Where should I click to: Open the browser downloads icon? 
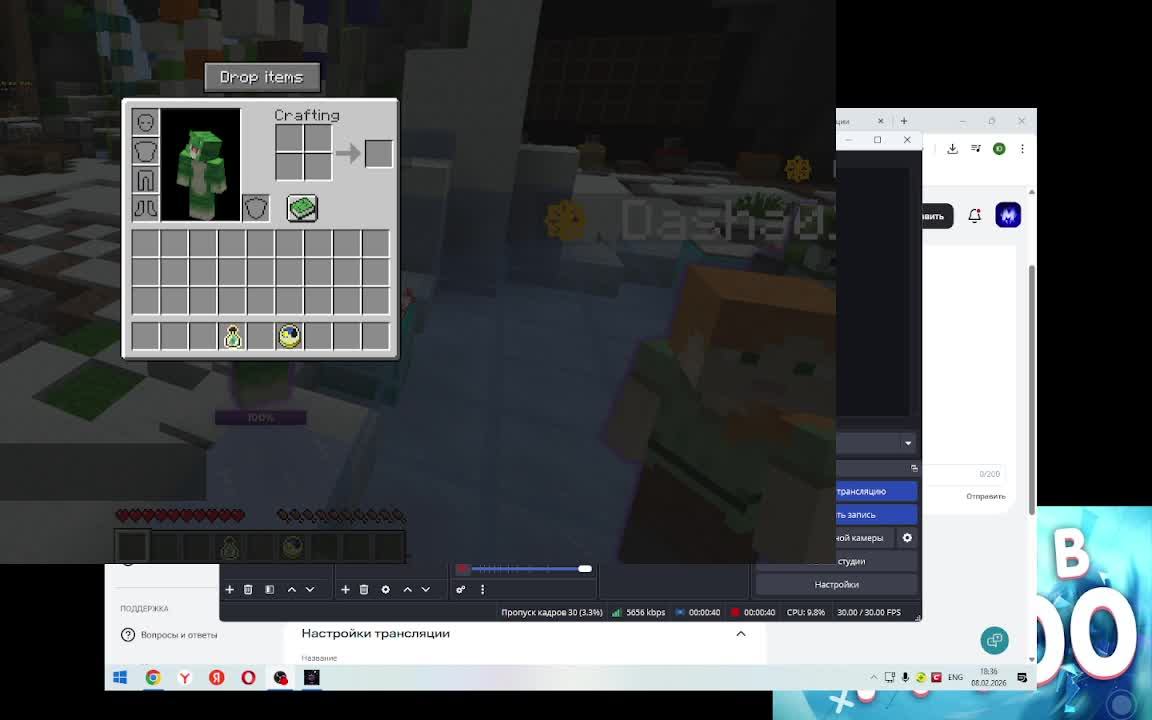pos(952,148)
